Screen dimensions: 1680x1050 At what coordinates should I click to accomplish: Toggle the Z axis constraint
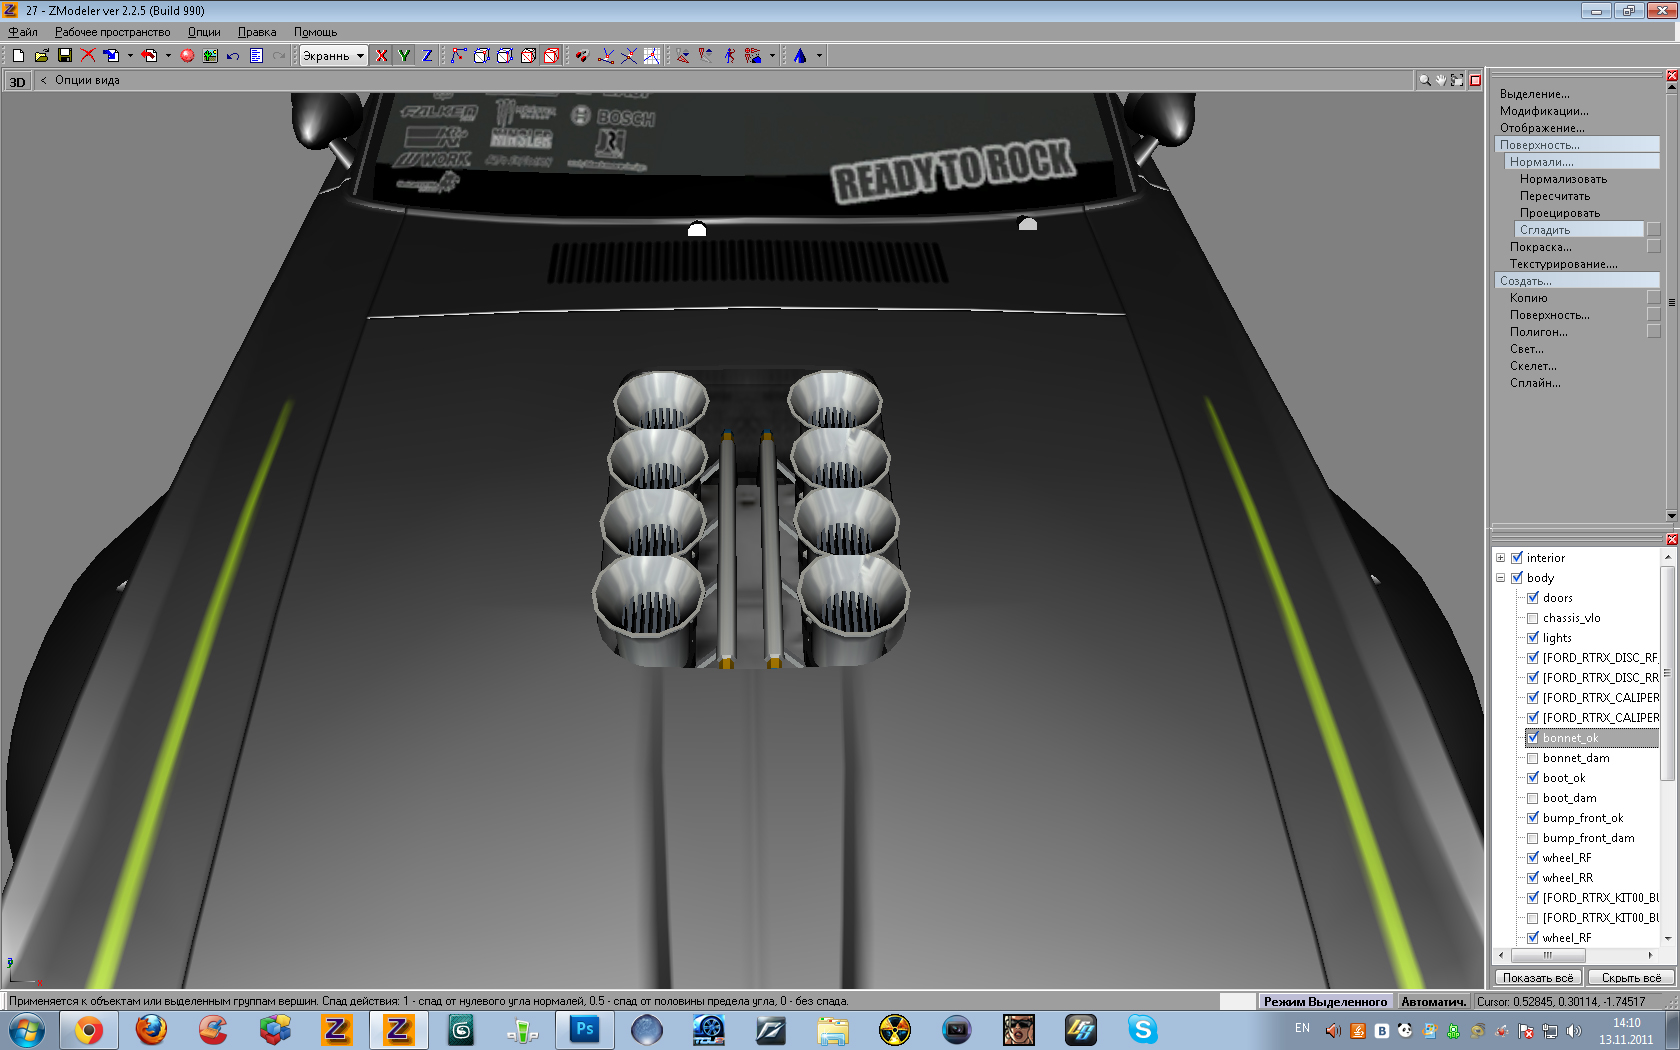pyautogui.click(x=427, y=56)
